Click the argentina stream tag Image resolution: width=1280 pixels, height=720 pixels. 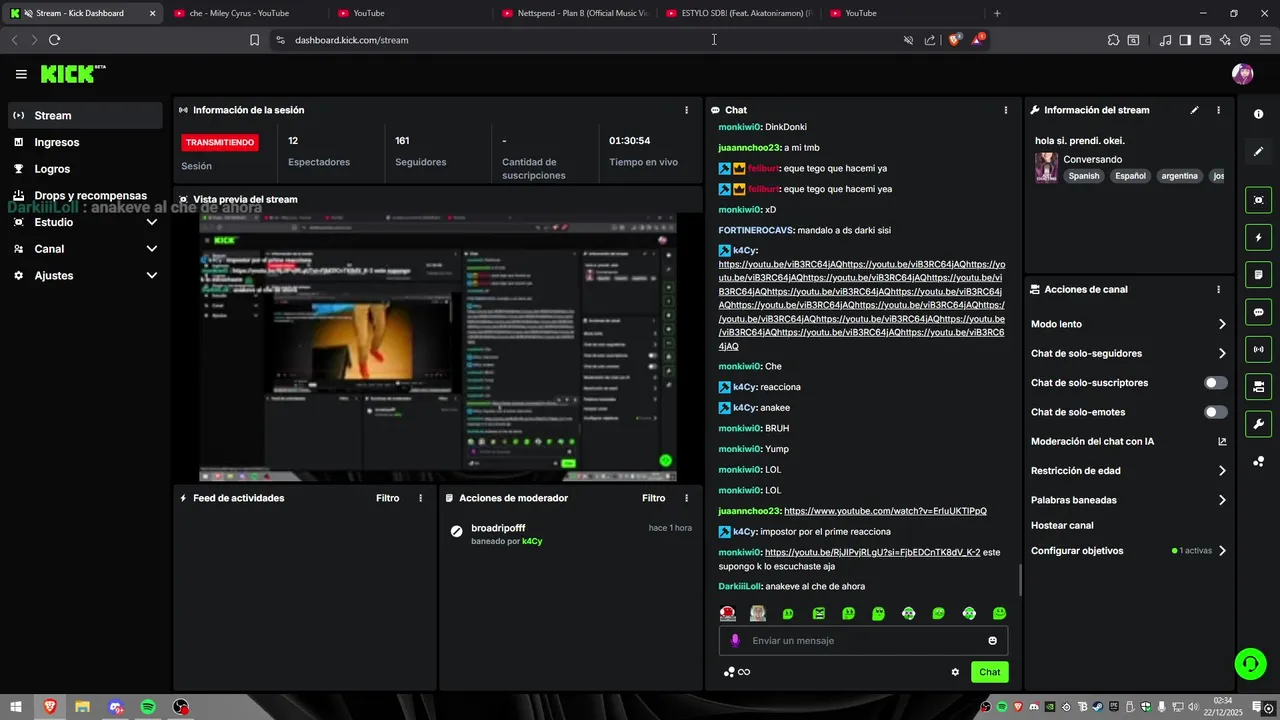click(x=1179, y=176)
